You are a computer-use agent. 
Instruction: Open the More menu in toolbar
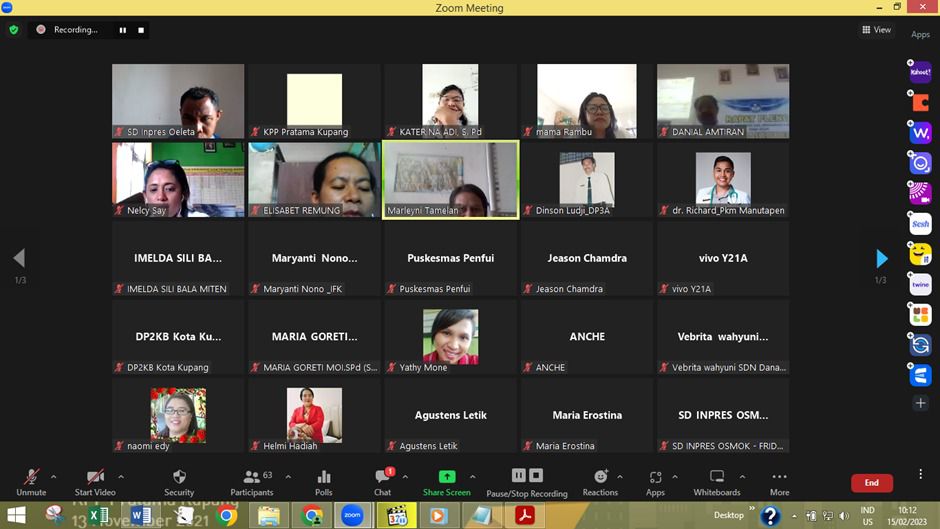pyautogui.click(x=779, y=482)
